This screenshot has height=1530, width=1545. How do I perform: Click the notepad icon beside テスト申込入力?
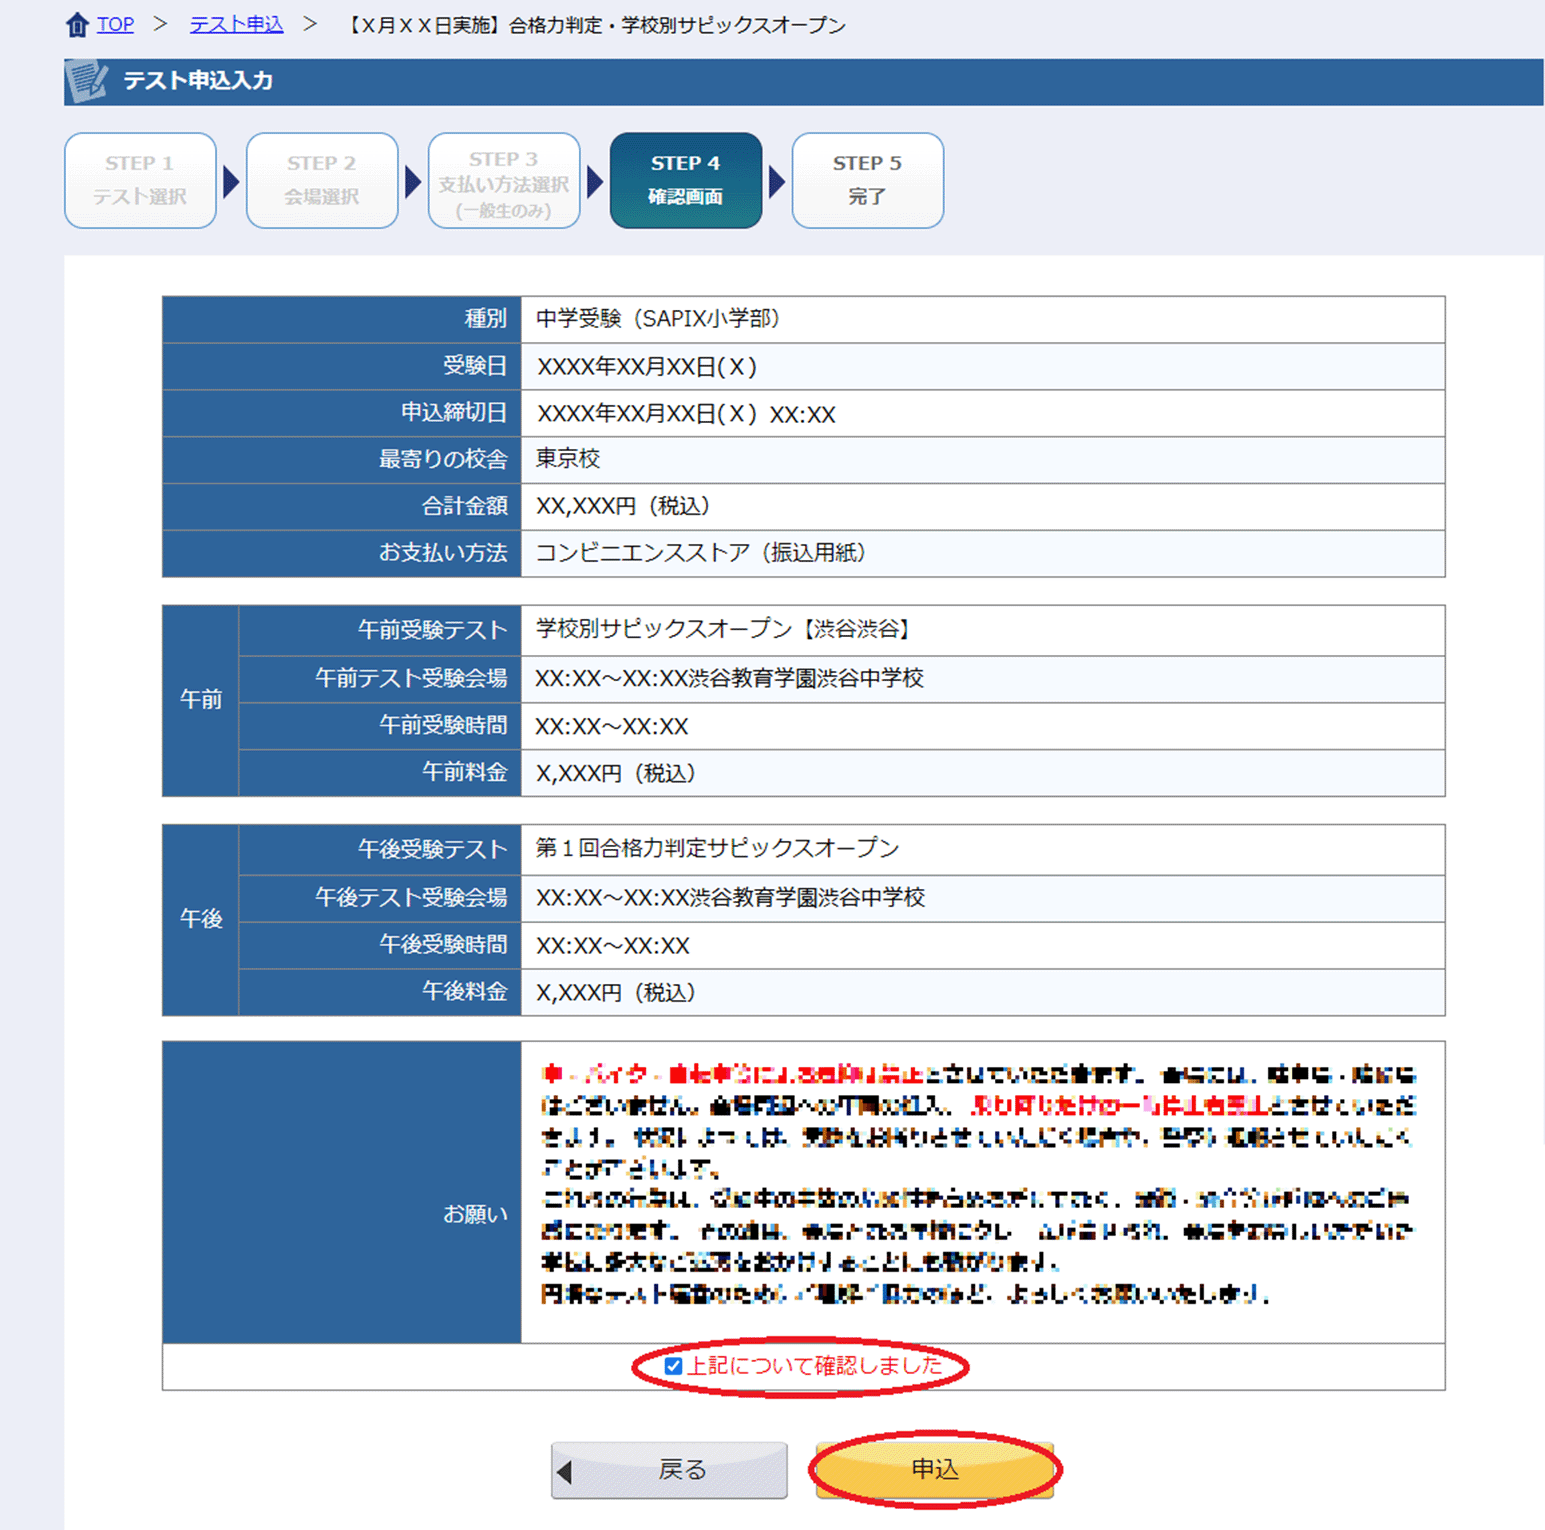[87, 81]
